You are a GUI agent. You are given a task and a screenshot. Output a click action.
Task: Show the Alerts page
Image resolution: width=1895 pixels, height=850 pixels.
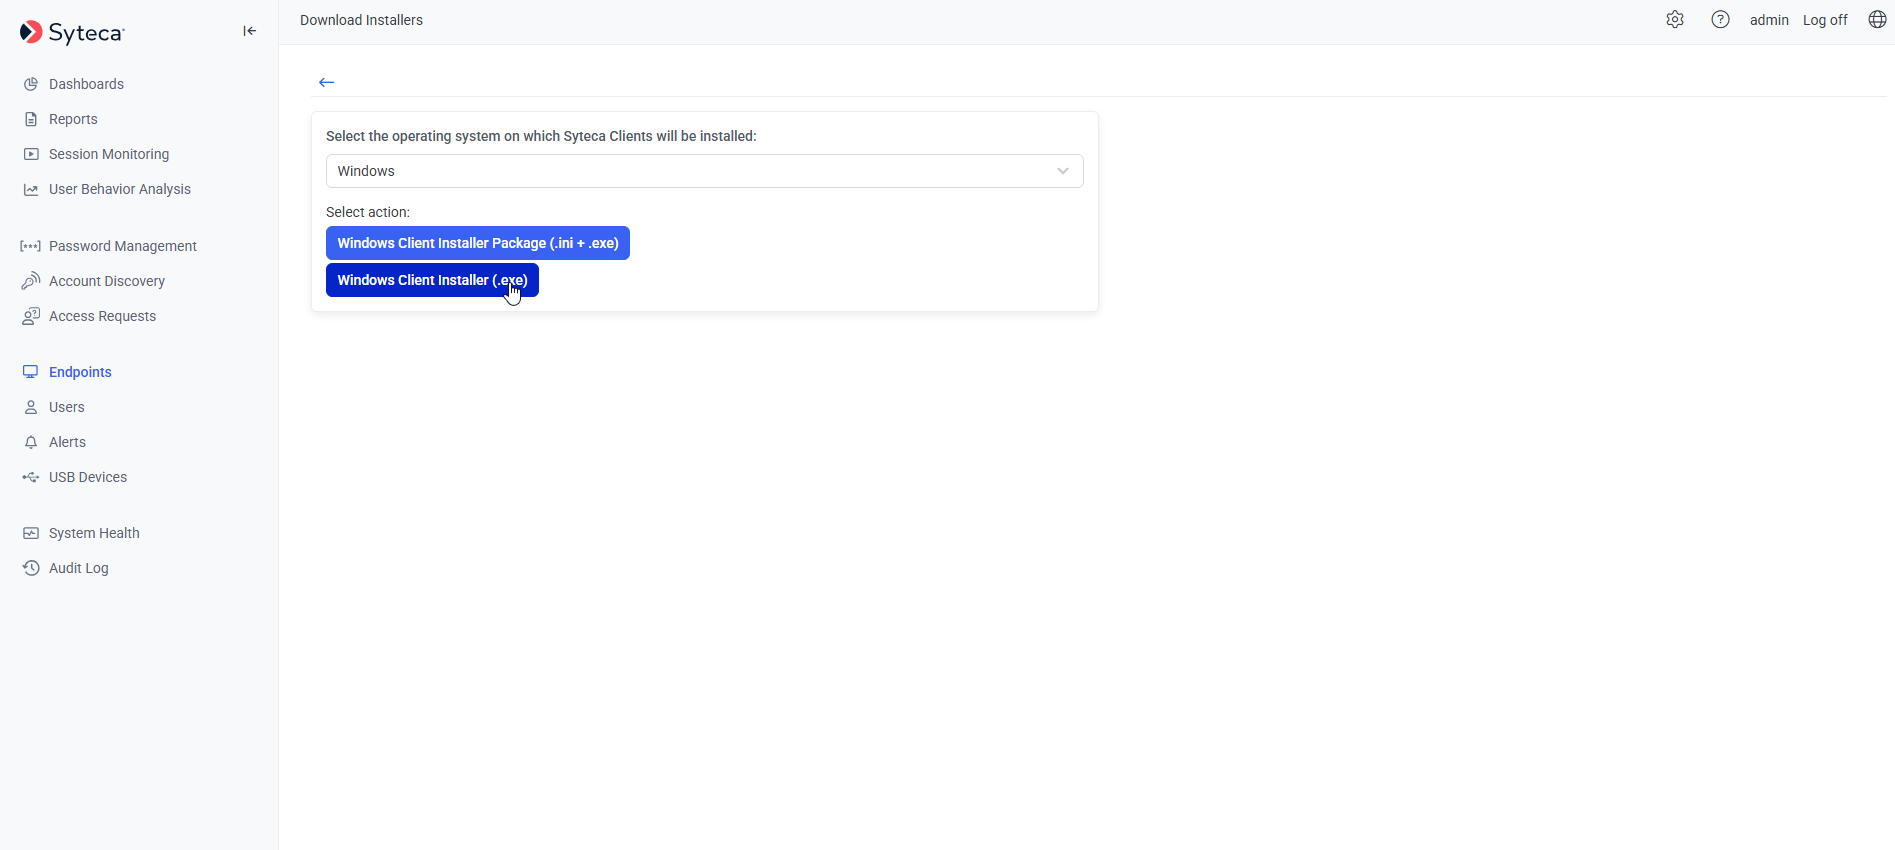(67, 442)
